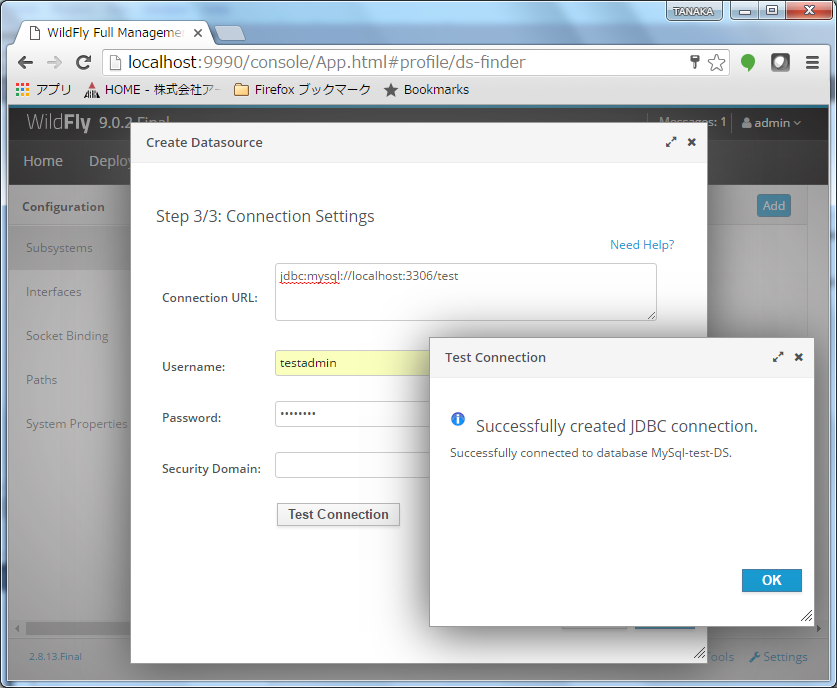Click OK in the Test Connection dialog
Image resolution: width=837 pixels, height=688 pixels.
coord(771,580)
